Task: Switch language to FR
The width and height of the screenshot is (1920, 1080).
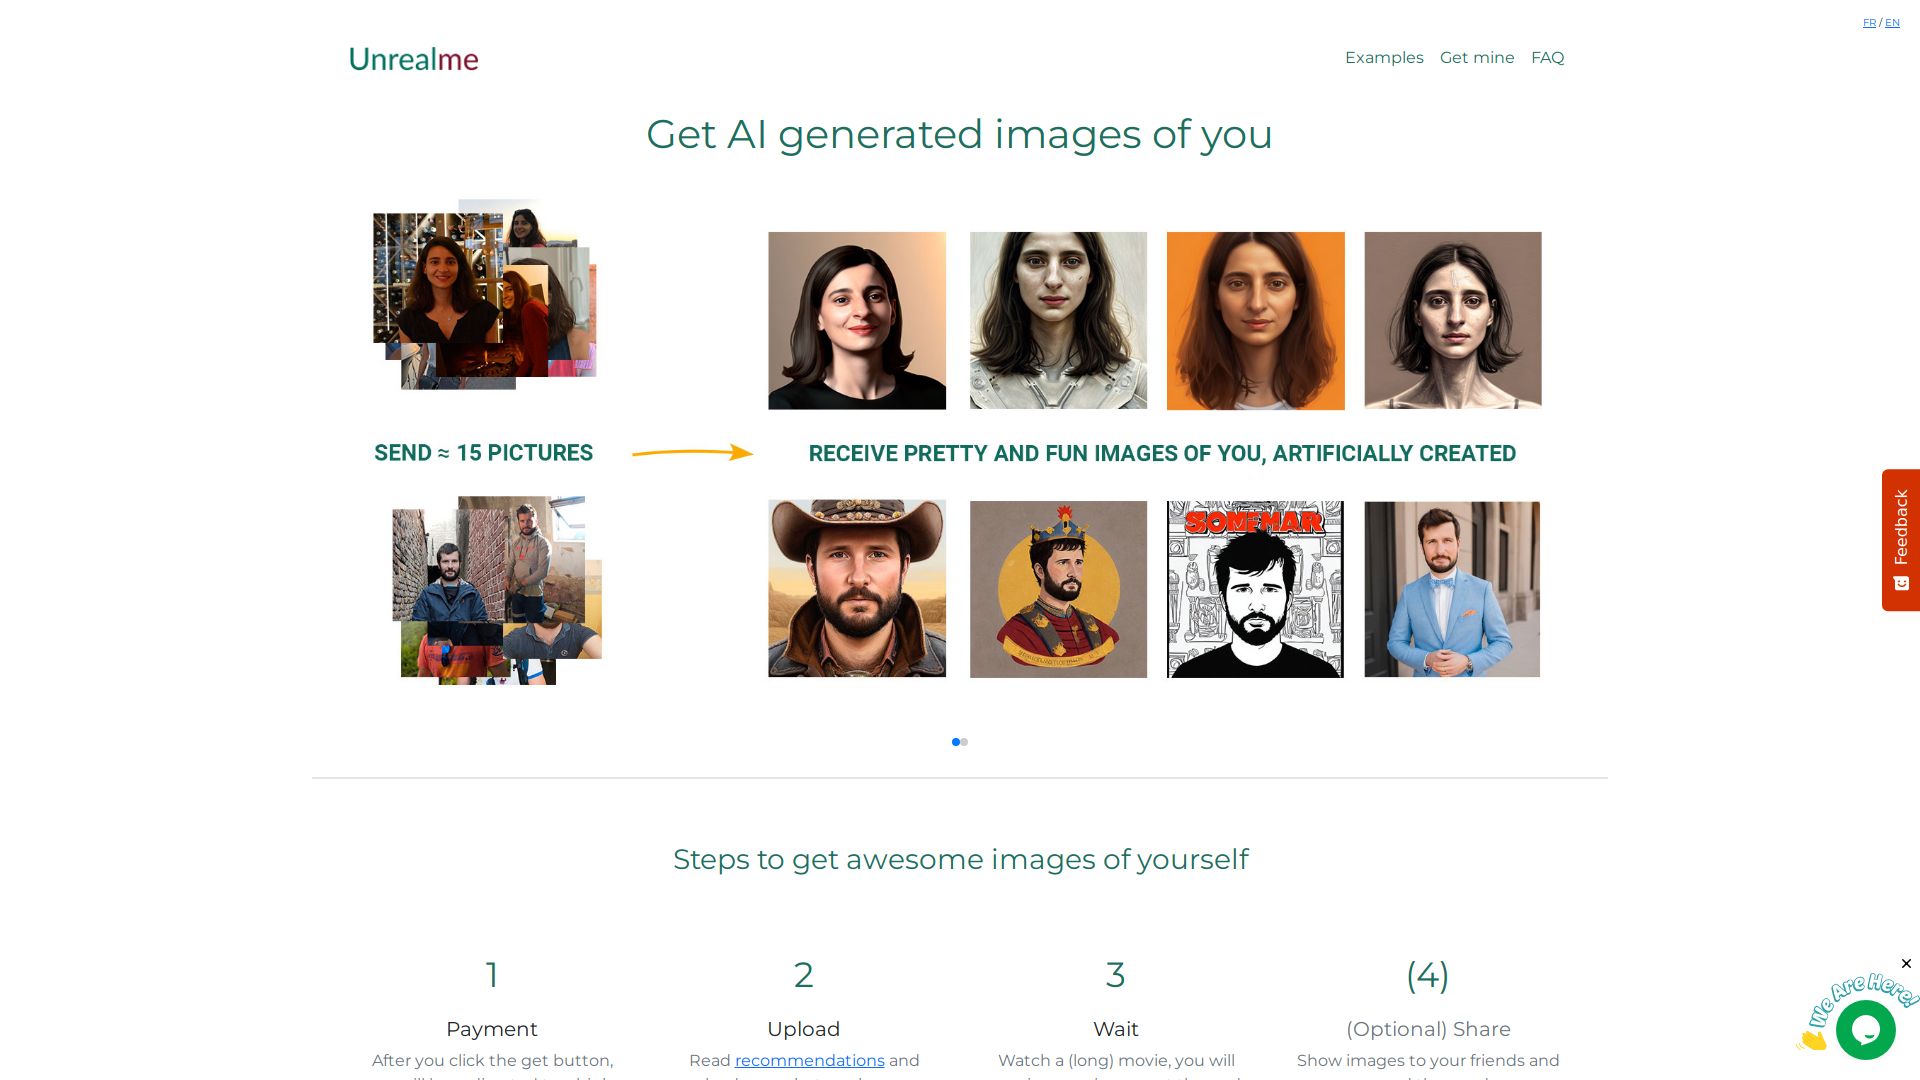Action: click(x=1869, y=23)
